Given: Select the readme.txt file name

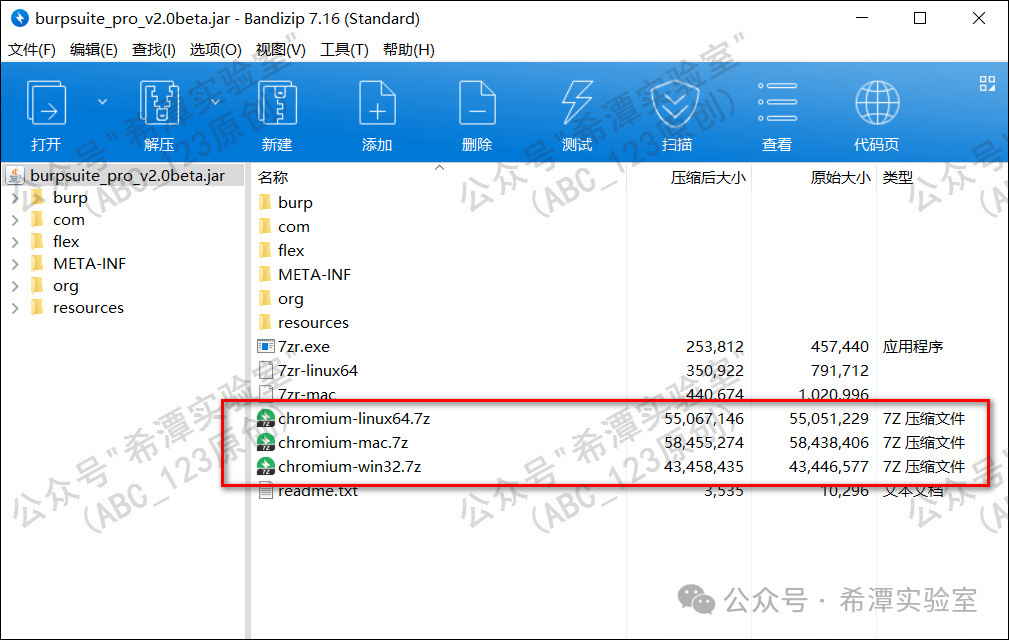Looking at the screenshot, I should pyautogui.click(x=318, y=491).
